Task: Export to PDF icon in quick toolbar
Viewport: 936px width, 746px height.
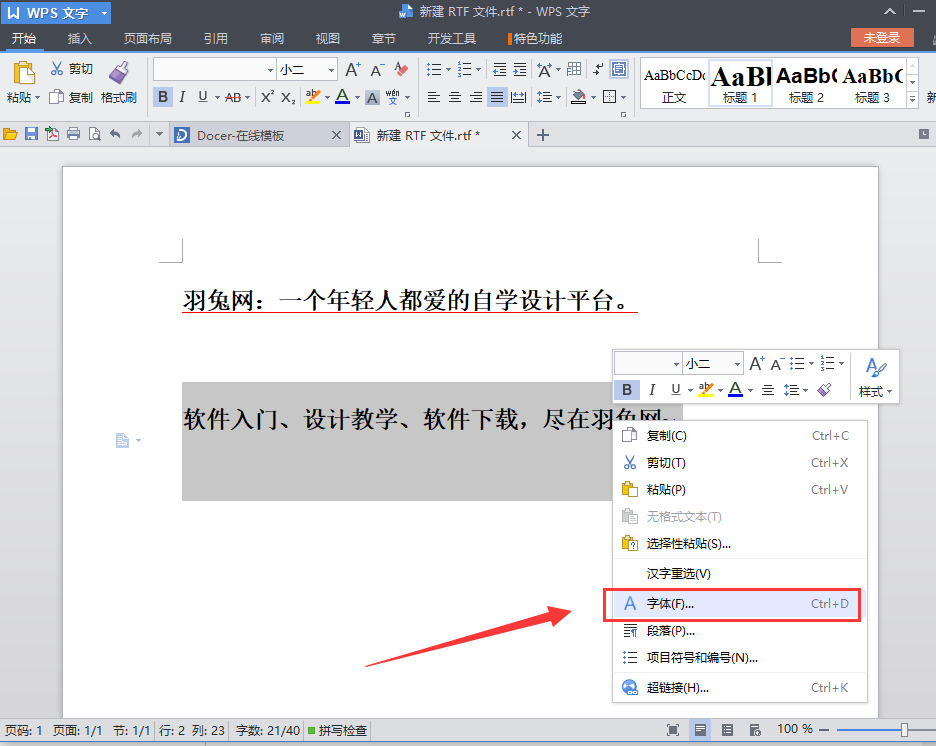Action: point(52,134)
